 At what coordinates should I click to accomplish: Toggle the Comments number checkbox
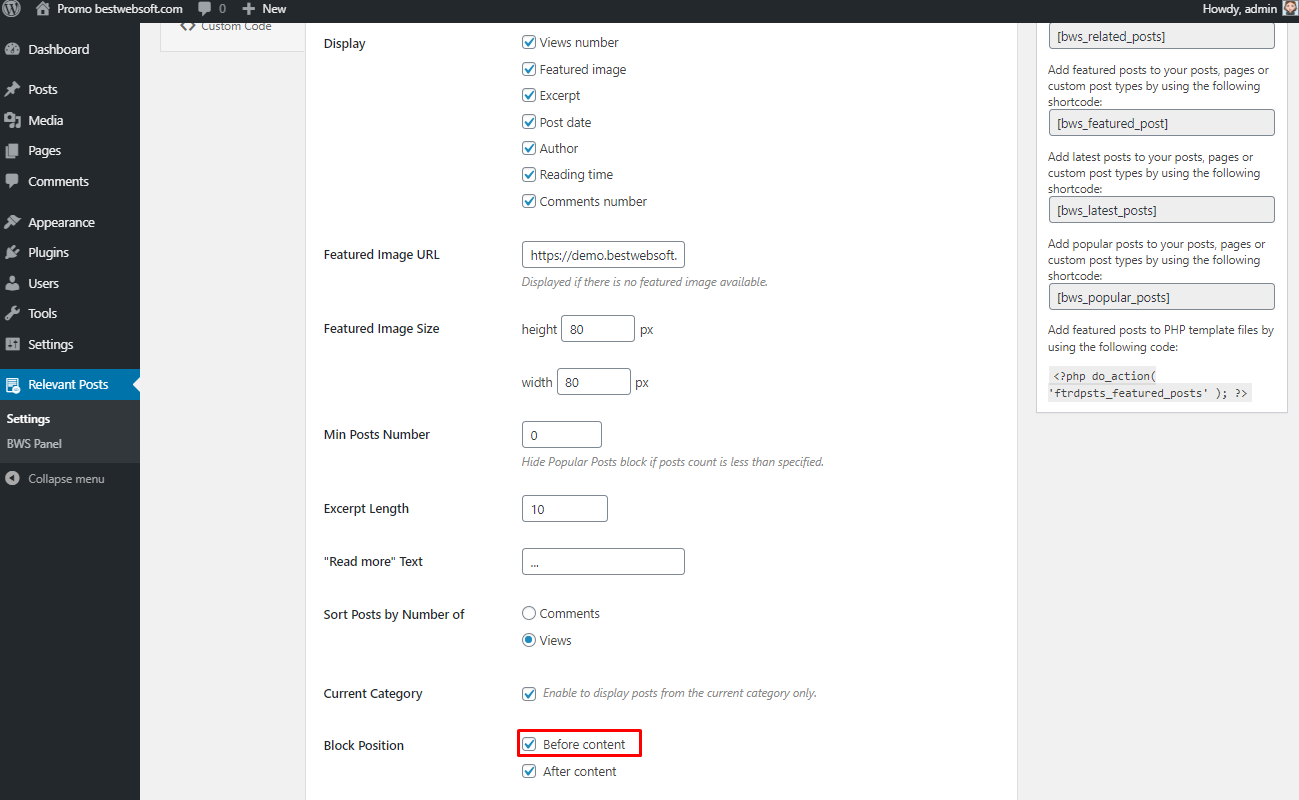point(529,201)
